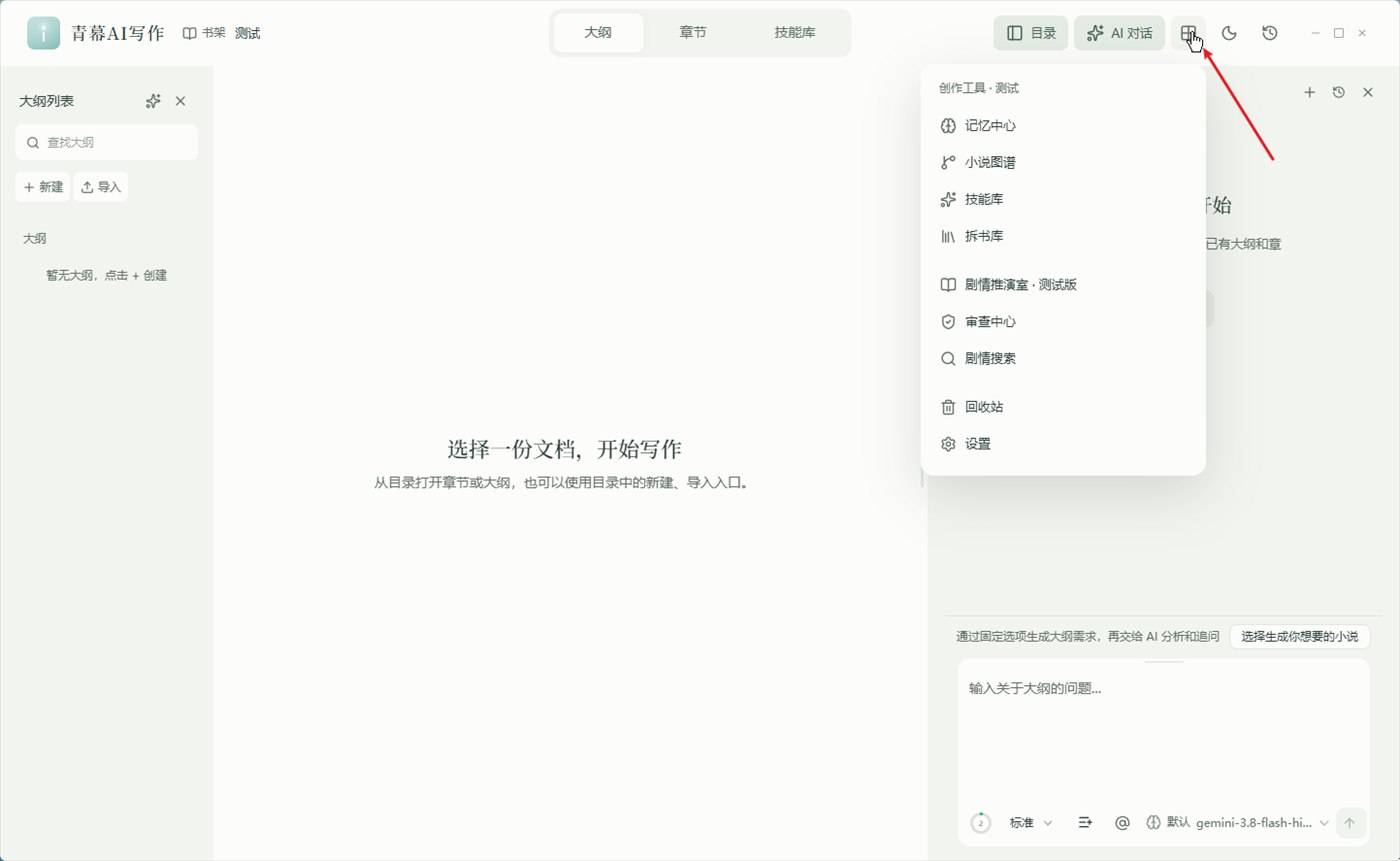Click the 查找大纲 search field
Viewport: 1400px width, 861px height.
point(107,142)
